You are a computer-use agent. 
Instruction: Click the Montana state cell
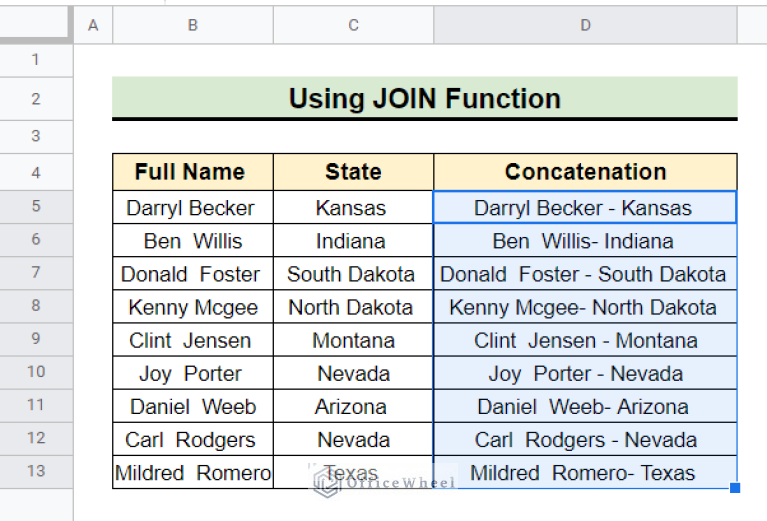click(353, 340)
